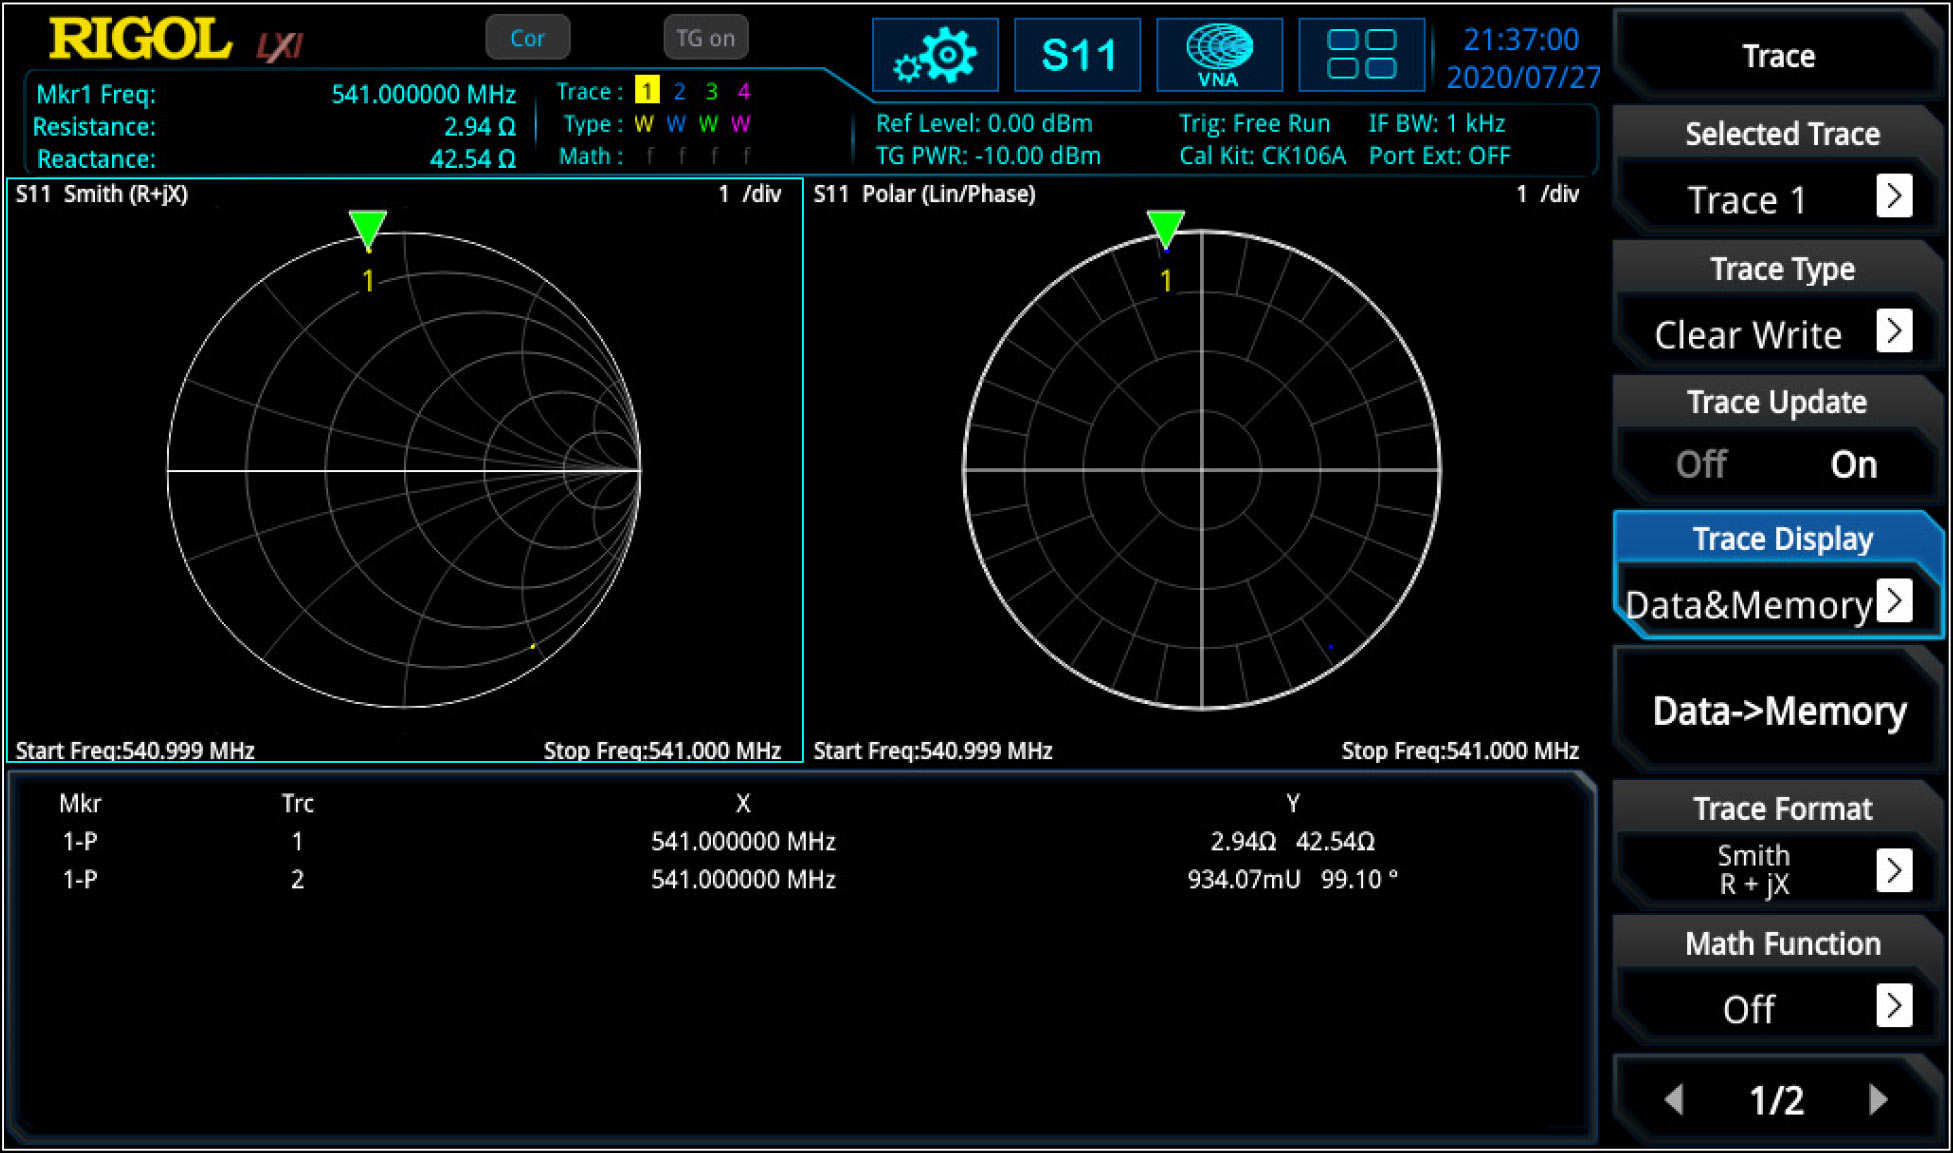Click the Trace Format menu label
The image size is (1953, 1153).
click(1782, 808)
